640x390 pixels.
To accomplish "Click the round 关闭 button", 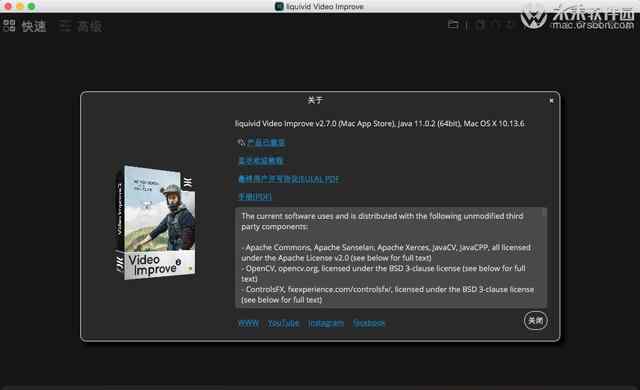I will (535, 321).
